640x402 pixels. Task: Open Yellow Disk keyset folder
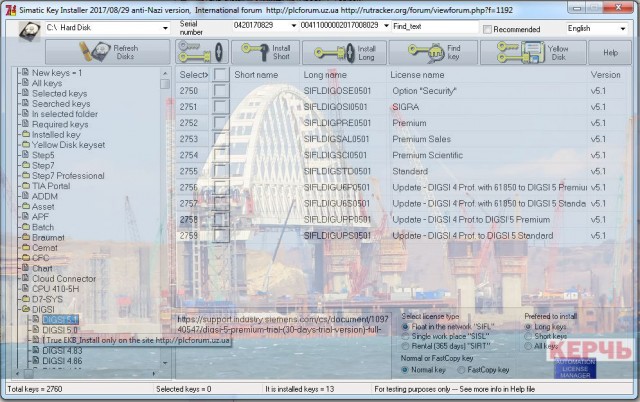(x=68, y=145)
